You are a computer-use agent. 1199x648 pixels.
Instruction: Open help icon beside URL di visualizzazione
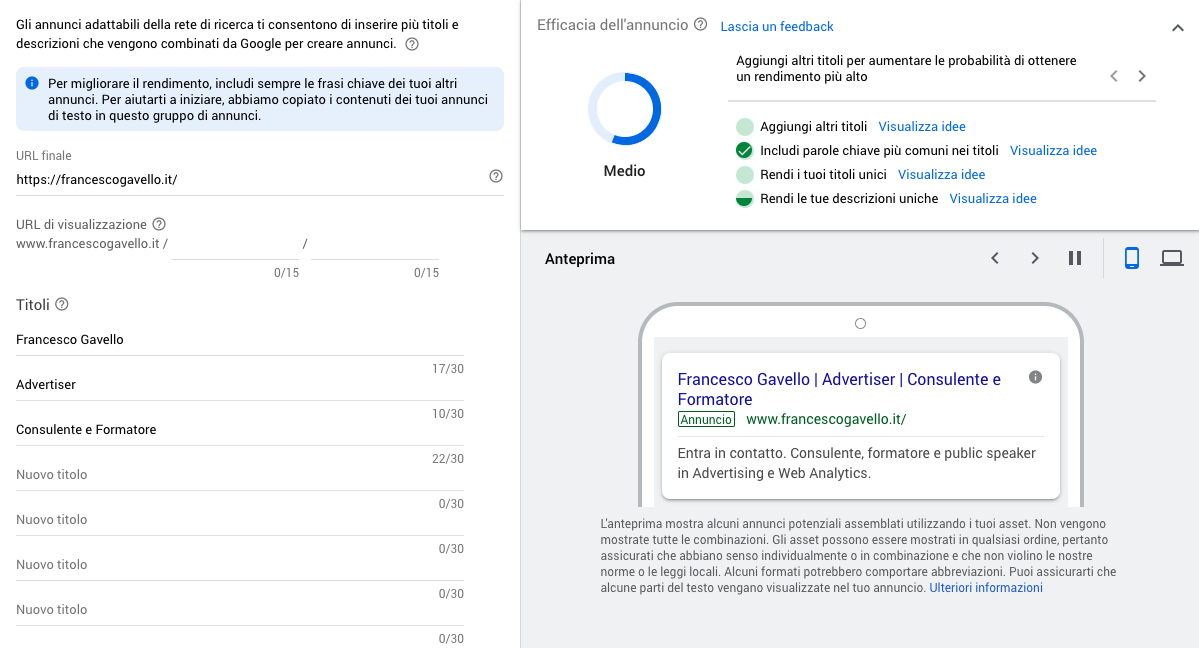pos(159,224)
